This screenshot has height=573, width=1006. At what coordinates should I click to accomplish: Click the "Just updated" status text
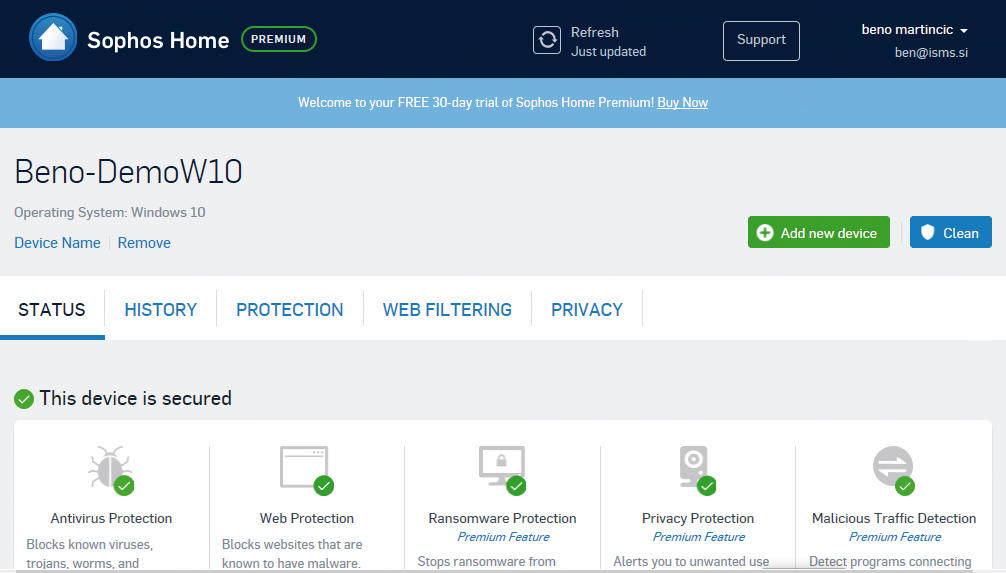point(608,52)
